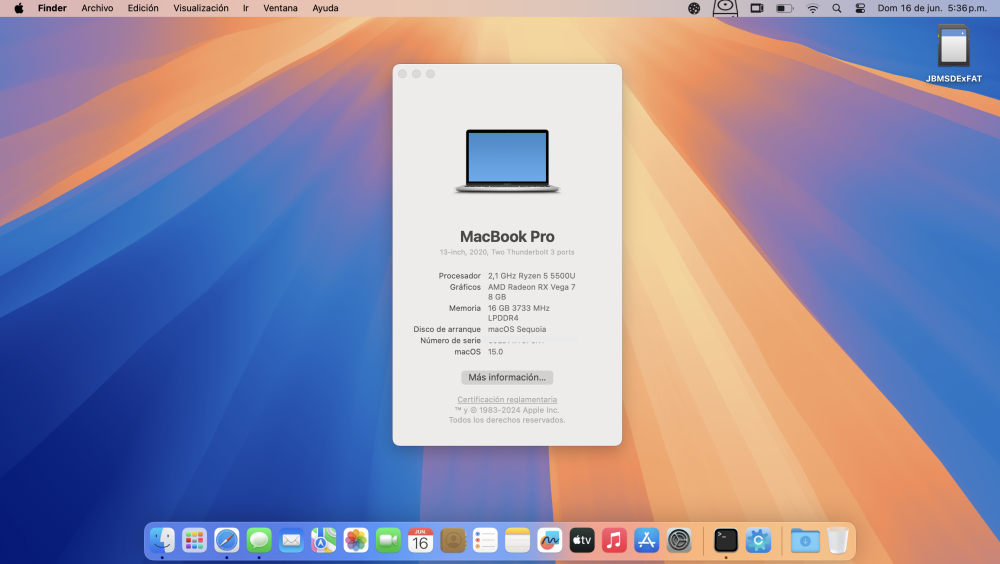
Task: Select JBMSDExFAT drive icon on desktop
Action: [953, 46]
